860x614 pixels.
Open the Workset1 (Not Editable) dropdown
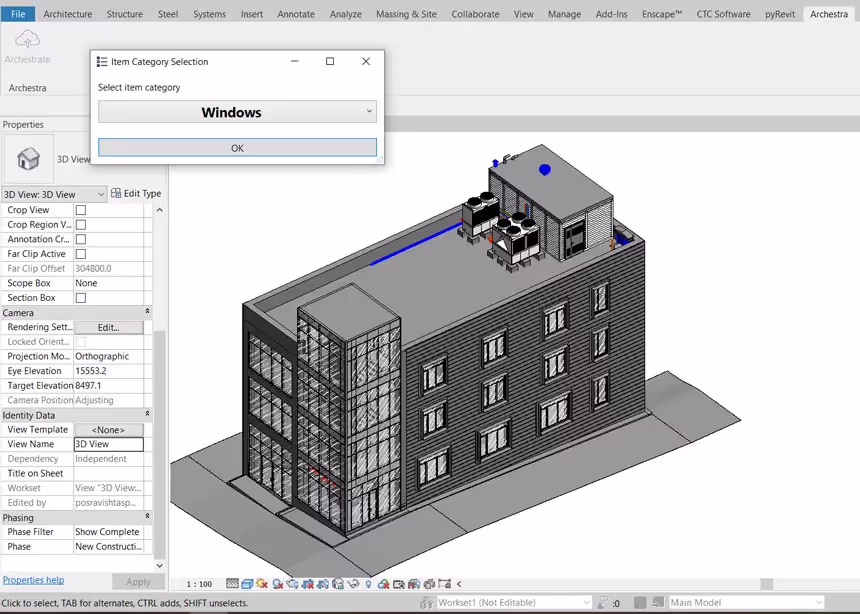pos(514,602)
